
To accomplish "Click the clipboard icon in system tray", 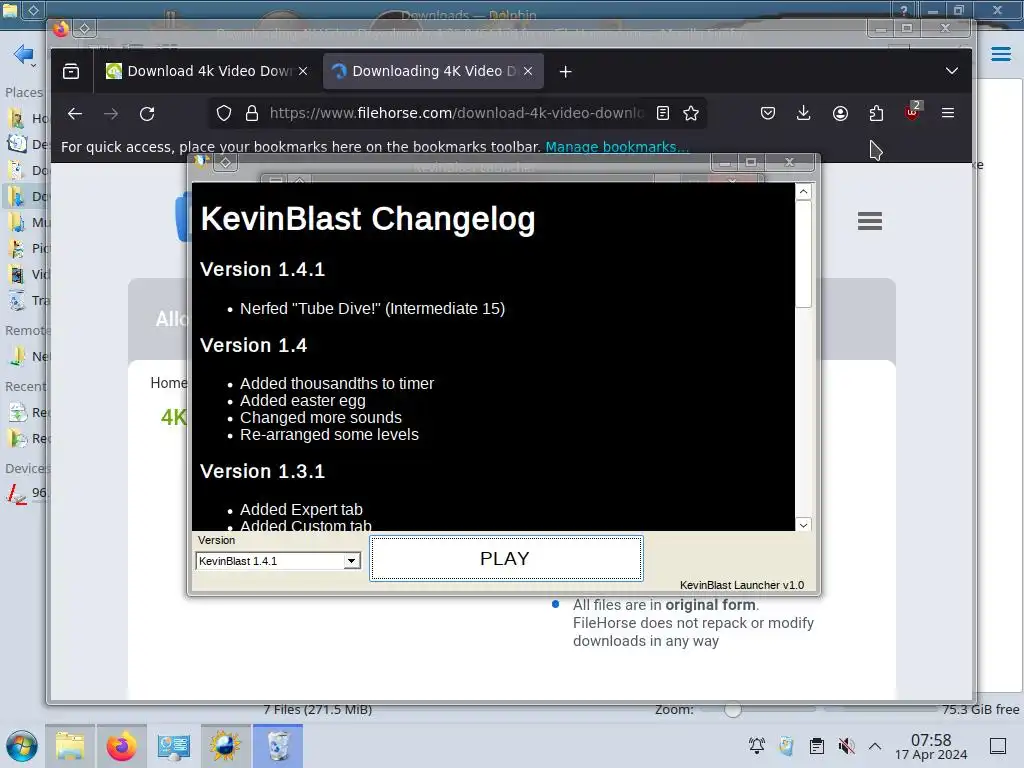I will pyautogui.click(x=817, y=746).
